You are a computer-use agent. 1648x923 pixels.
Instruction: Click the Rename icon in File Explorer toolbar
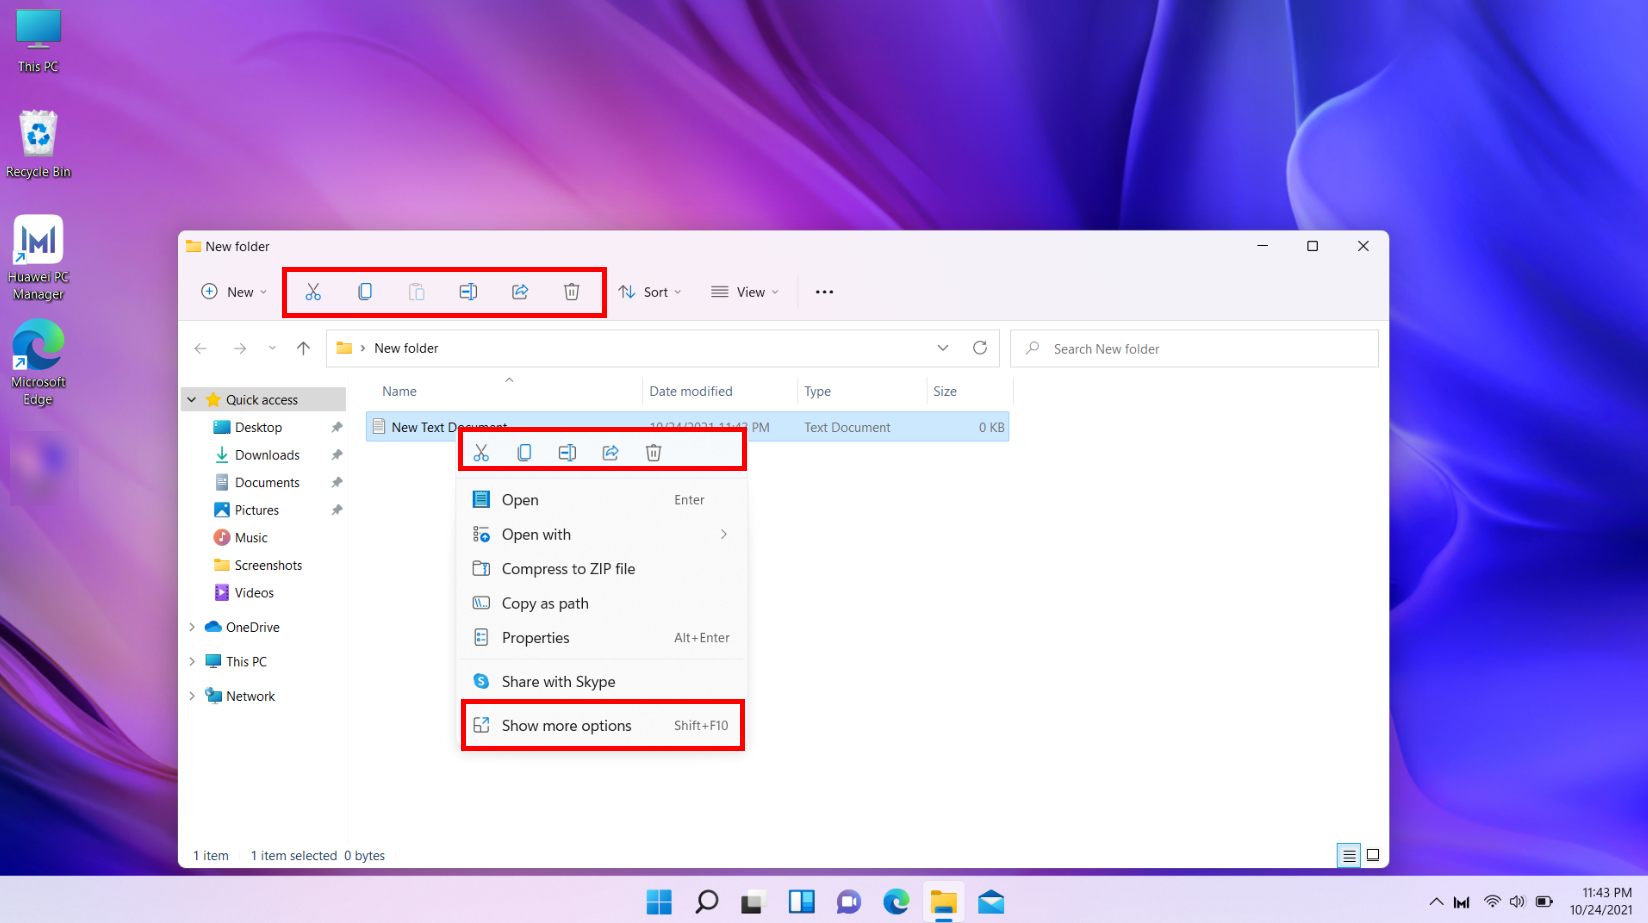click(x=468, y=292)
